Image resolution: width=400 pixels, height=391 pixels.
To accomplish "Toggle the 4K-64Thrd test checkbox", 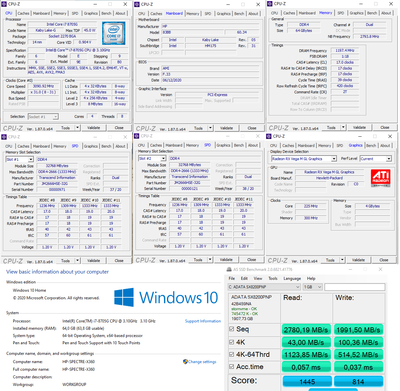I will pos(232,354).
